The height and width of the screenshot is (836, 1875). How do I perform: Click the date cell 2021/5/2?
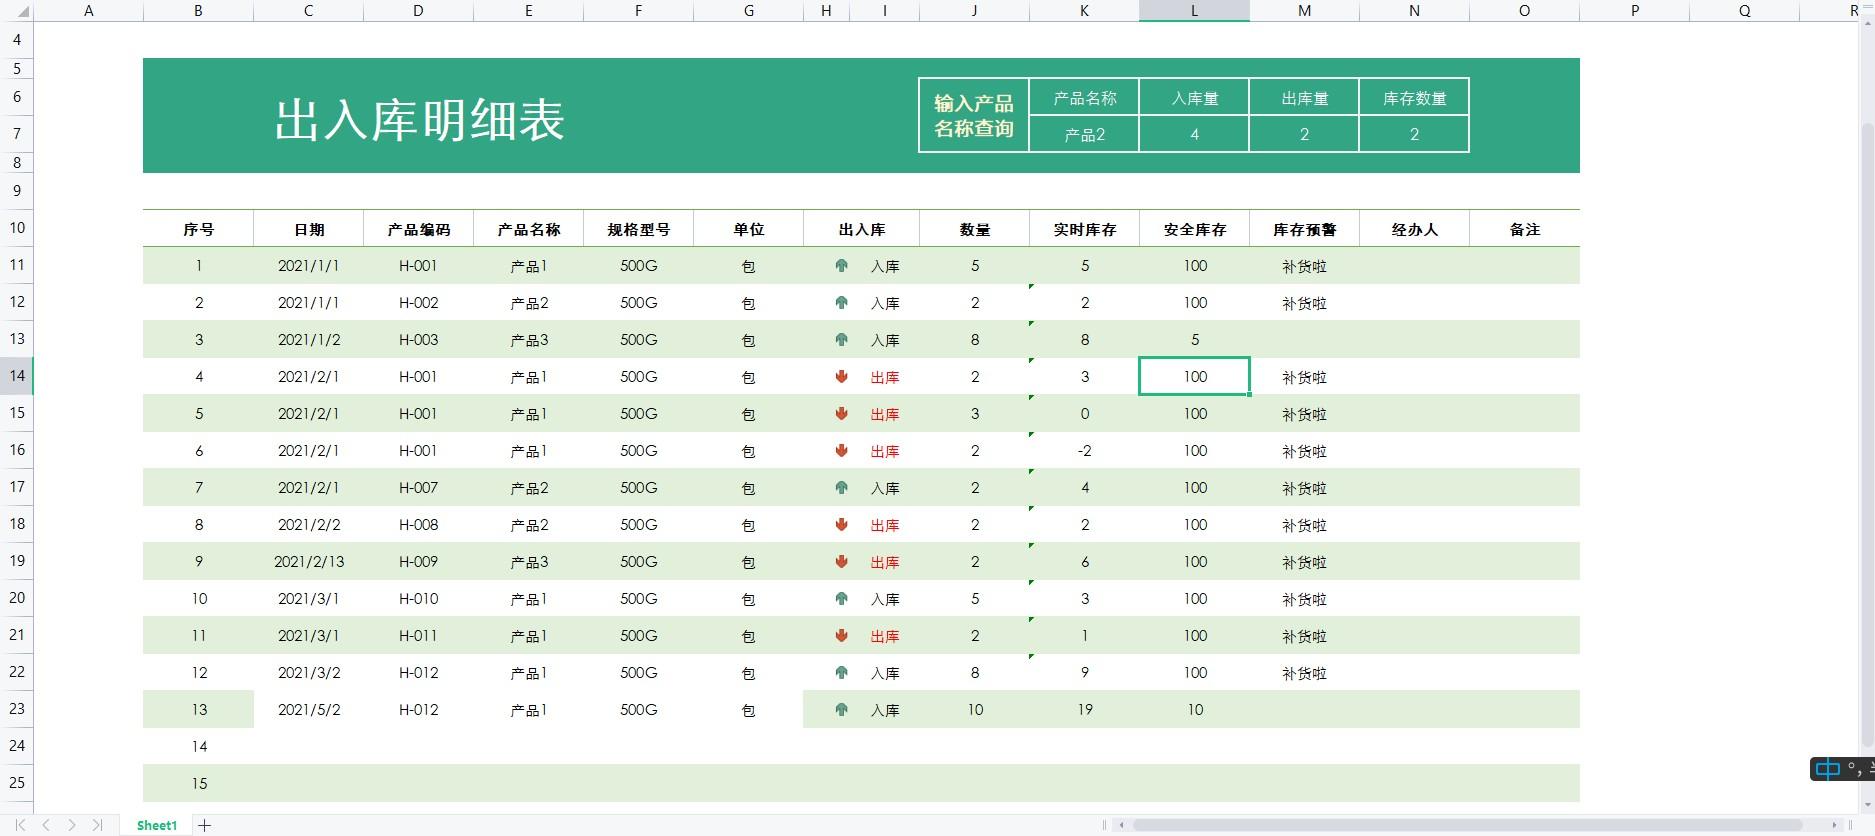pos(308,710)
